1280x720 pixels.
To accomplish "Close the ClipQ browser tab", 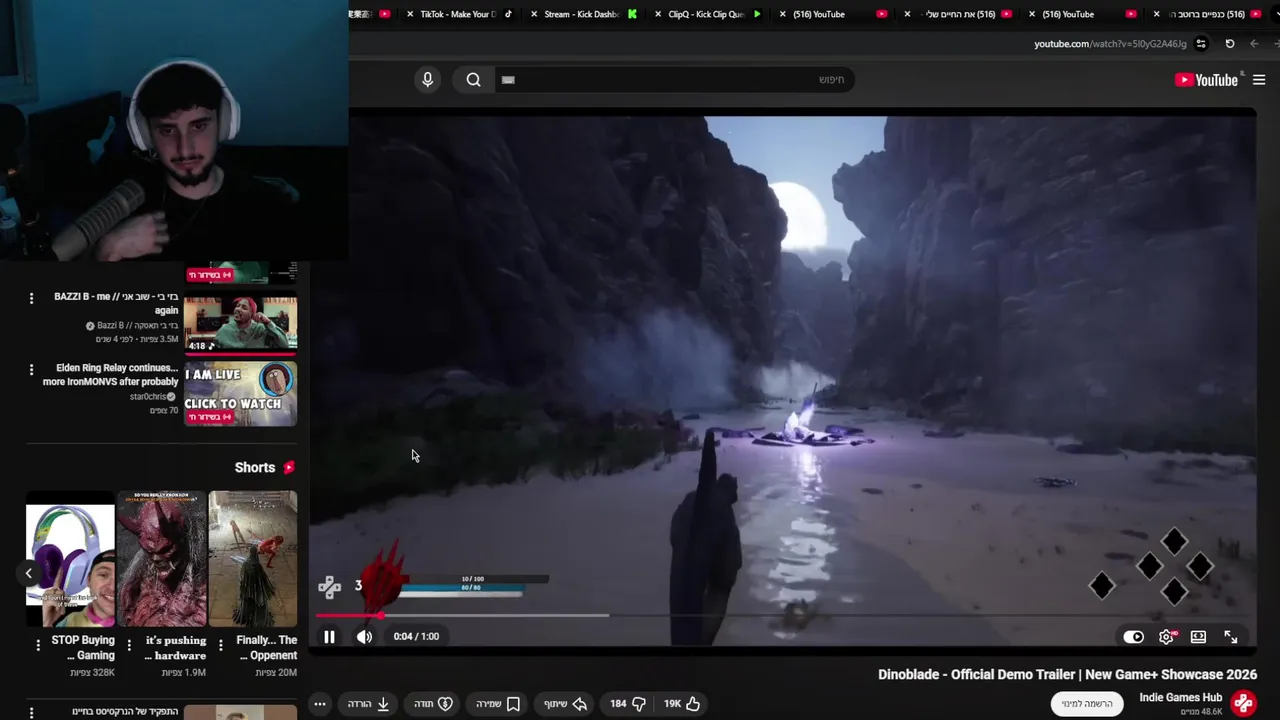I will (x=659, y=14).
